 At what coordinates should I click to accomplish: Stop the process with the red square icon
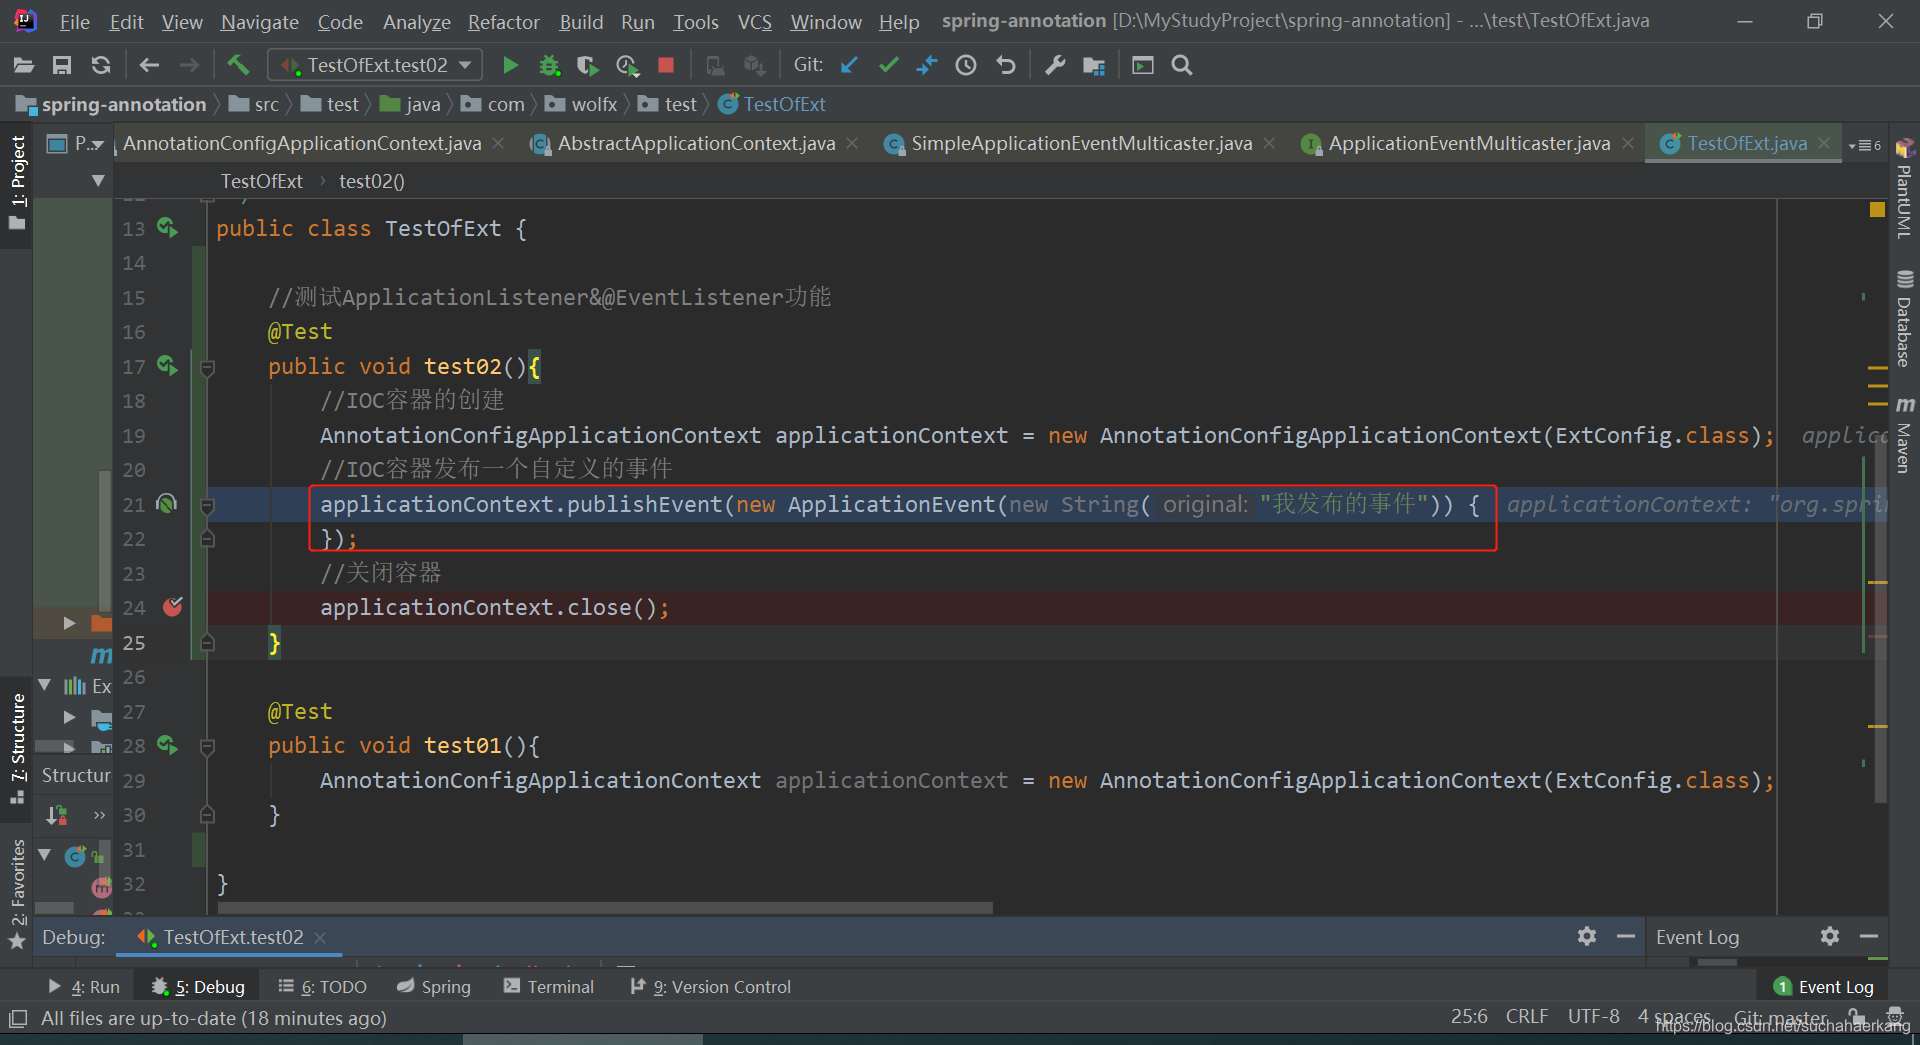pyautogui.click(x=666, y=65)
